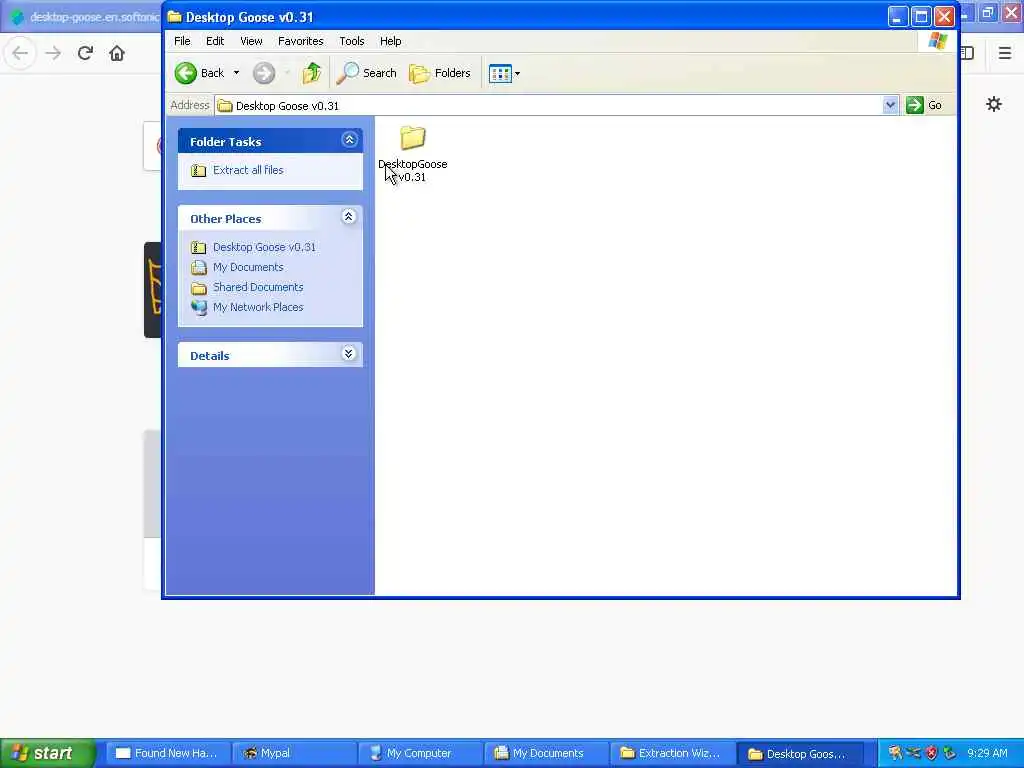Screen dimensions: 1024x768
Task: Collapse the Other Places panel
Action: [x=349, y=217]
